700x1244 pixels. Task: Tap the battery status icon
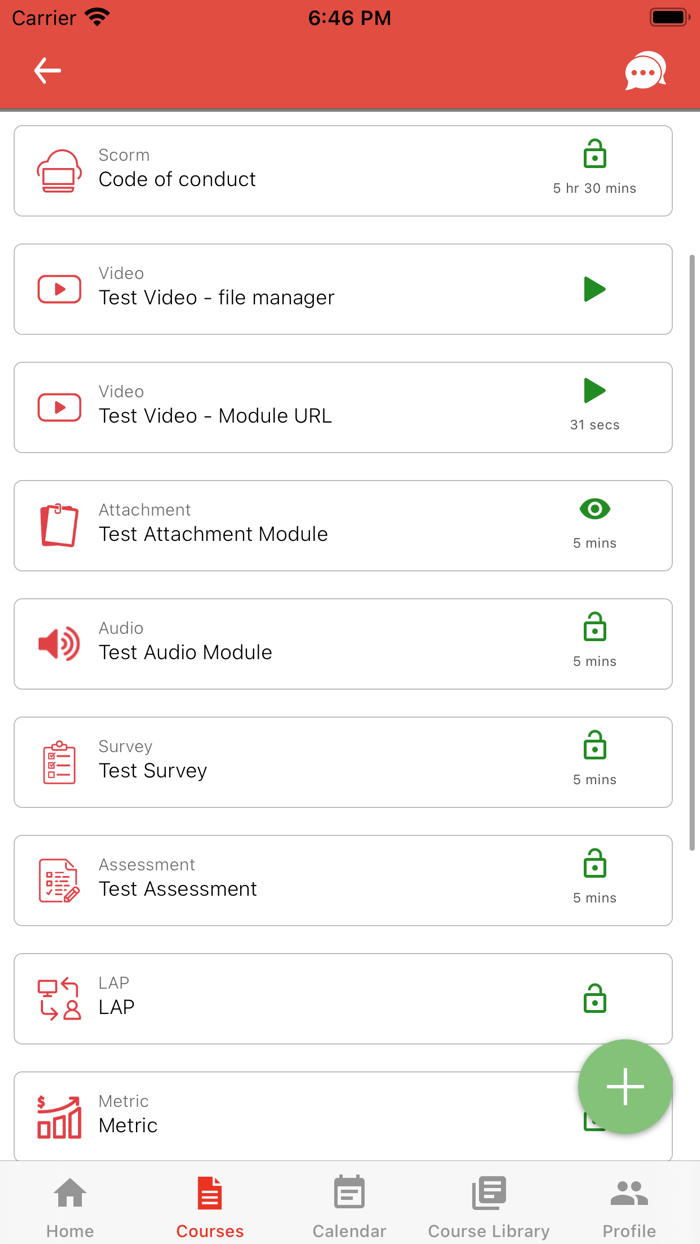668,17
